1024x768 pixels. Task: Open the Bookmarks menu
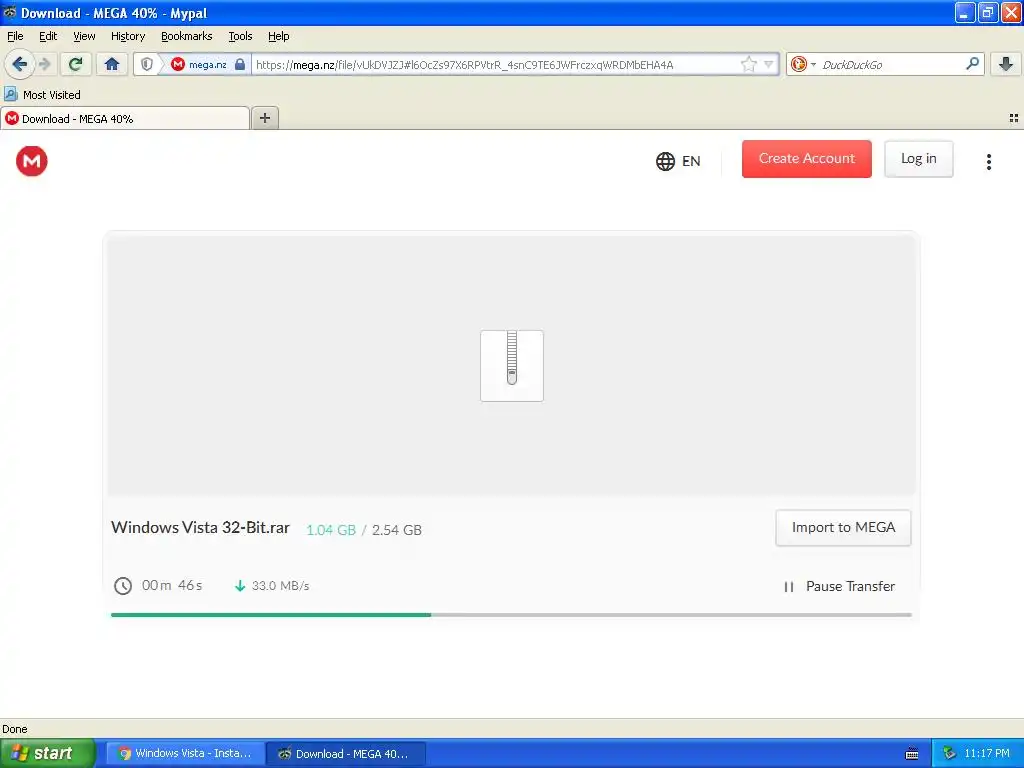pyautogui.click(x=186, y=36)
